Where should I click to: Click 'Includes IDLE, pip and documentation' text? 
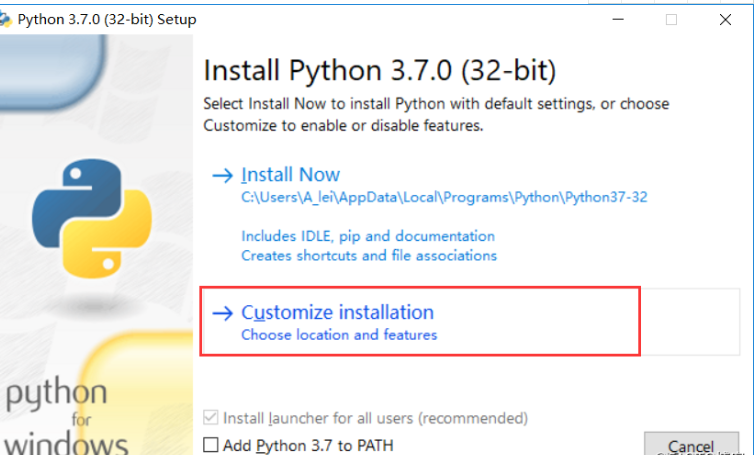tap(368, 236)
